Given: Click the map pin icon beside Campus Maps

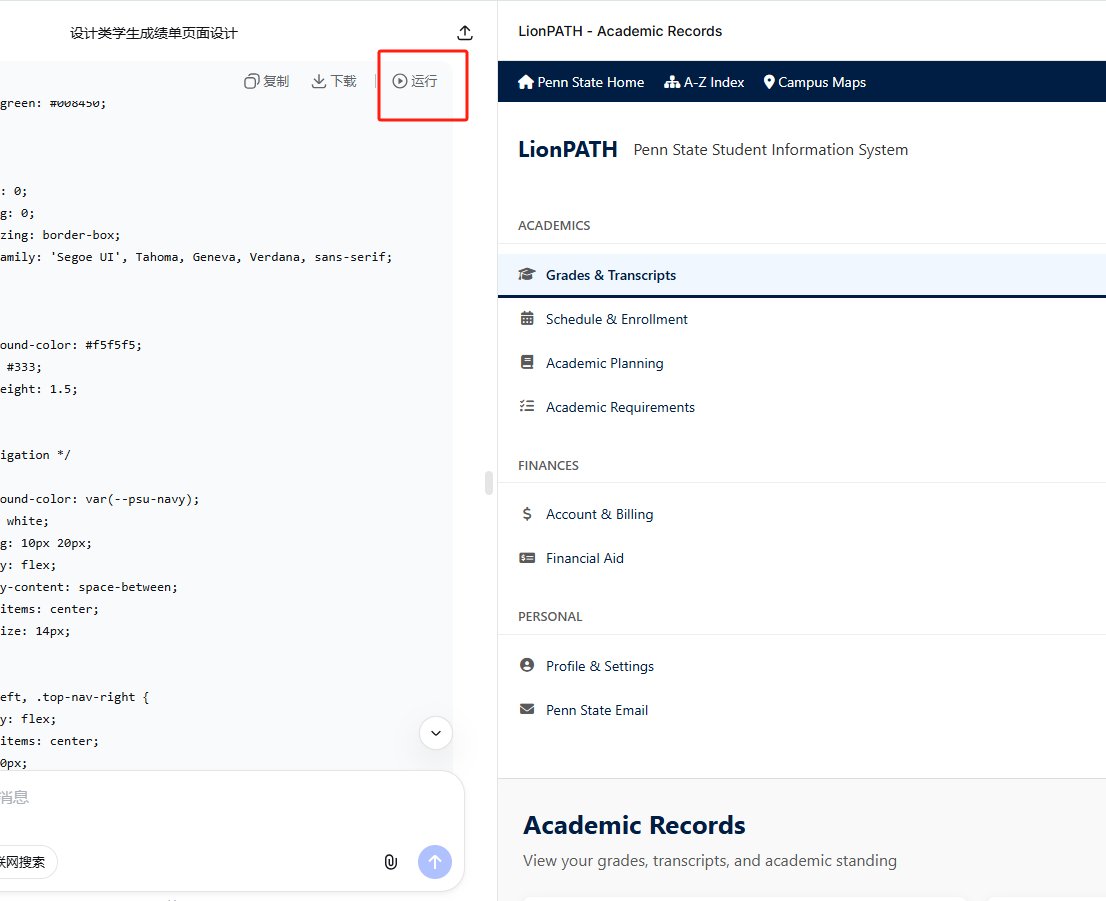Looking at the screenshot, I should (x=769, y=82).
